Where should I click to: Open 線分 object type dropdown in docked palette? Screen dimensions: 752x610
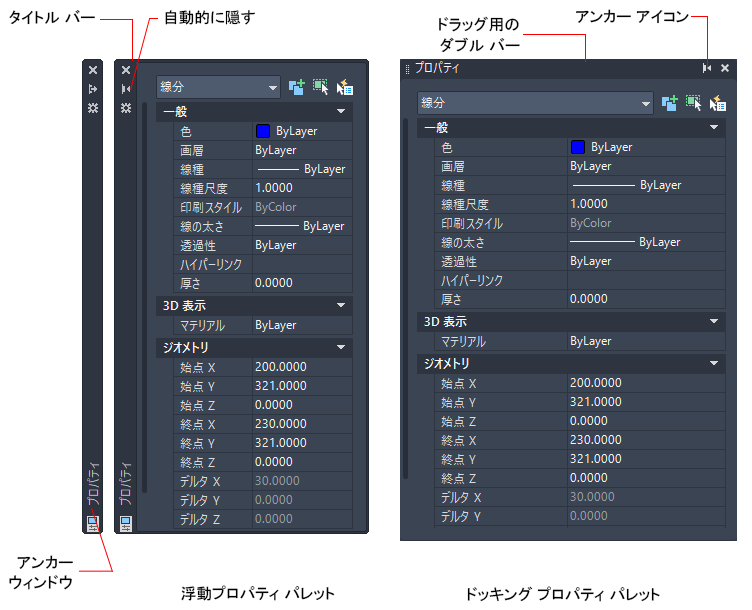click(x=535, y=103)
